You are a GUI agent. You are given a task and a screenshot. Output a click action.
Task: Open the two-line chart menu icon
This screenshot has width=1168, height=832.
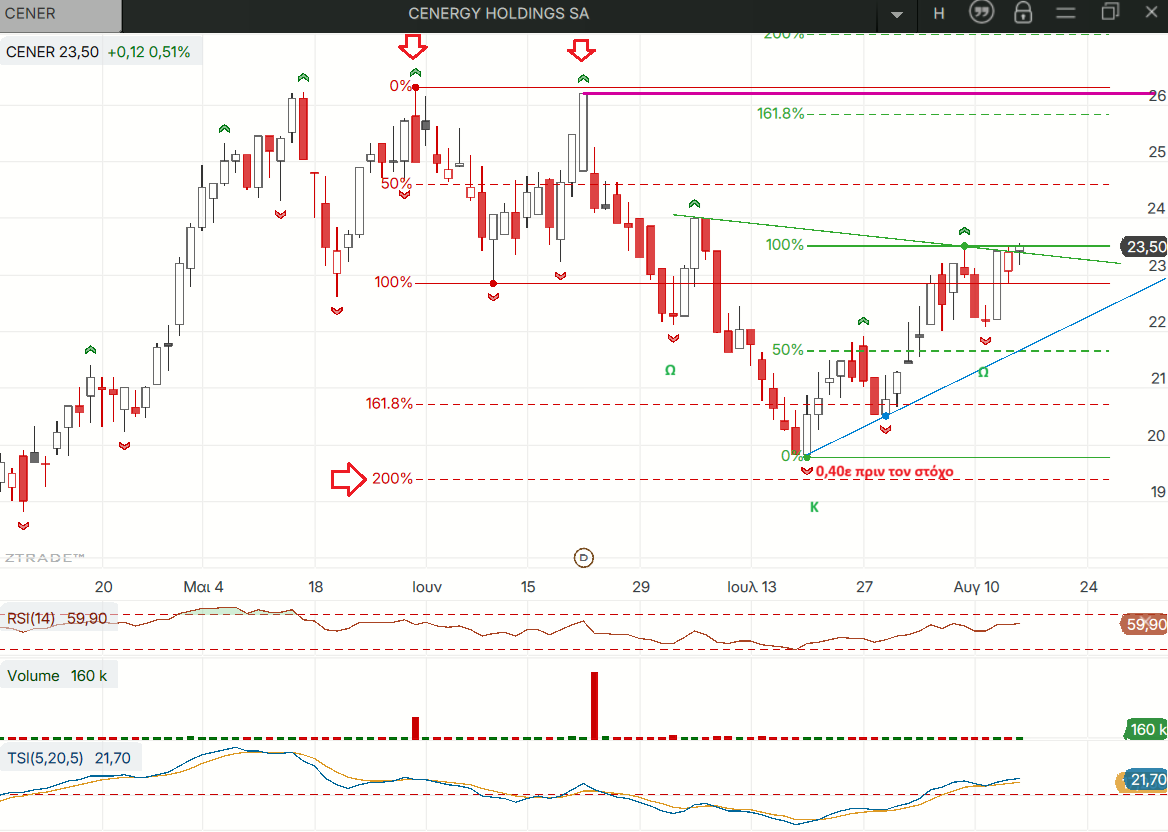(x=1065, y=13)
